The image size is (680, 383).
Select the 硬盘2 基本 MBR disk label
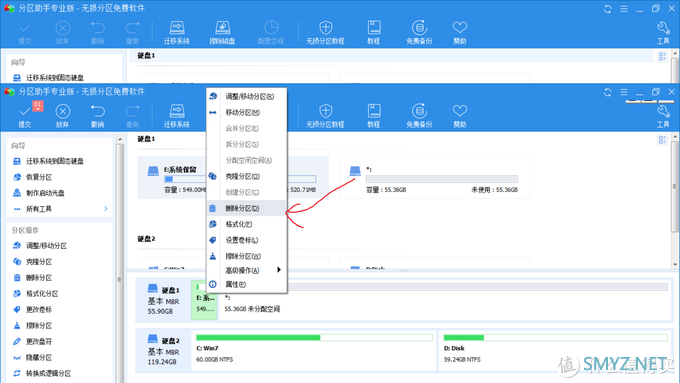[163, 350]
